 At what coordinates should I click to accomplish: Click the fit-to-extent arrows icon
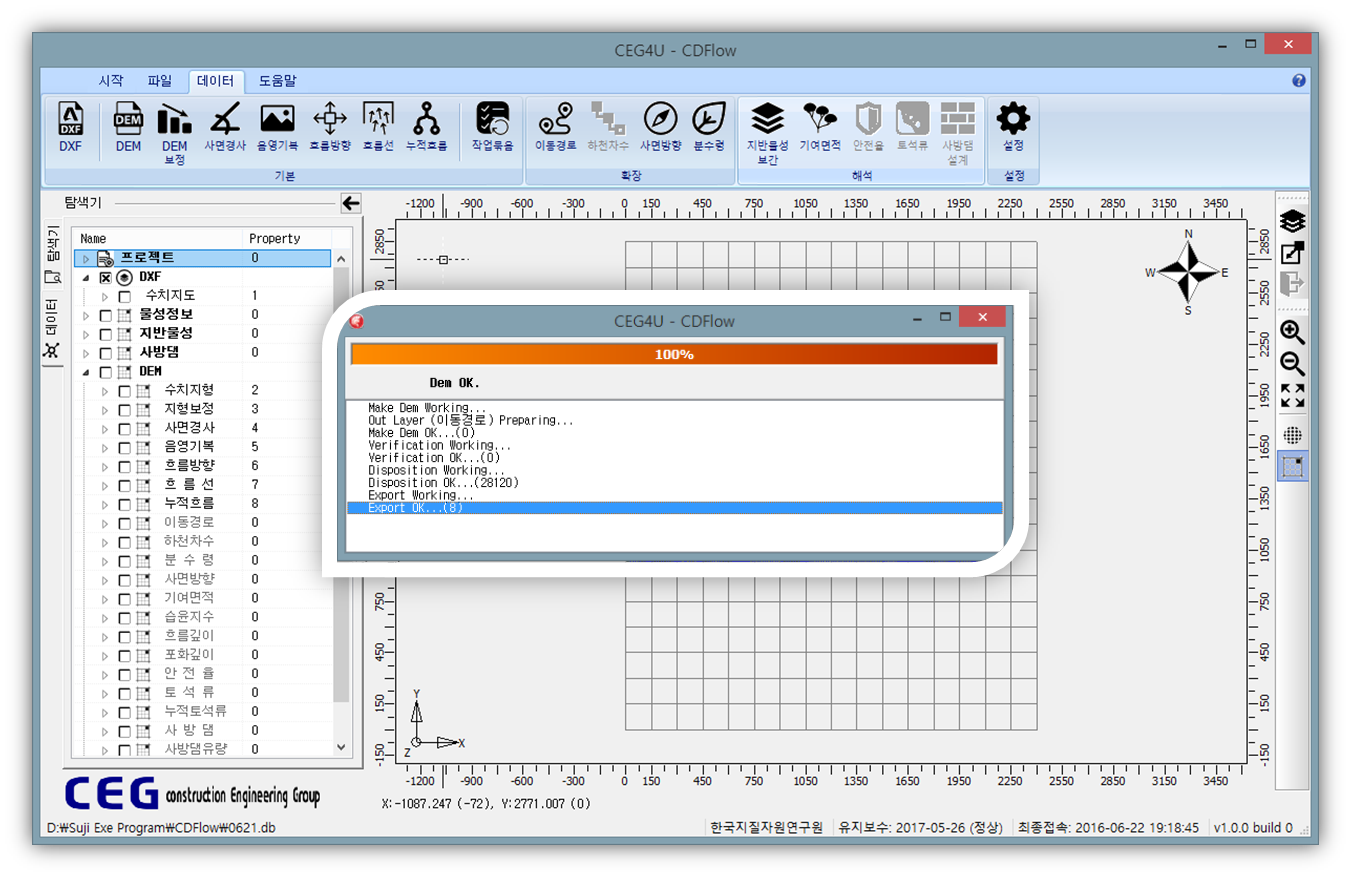pos(1292,396)
